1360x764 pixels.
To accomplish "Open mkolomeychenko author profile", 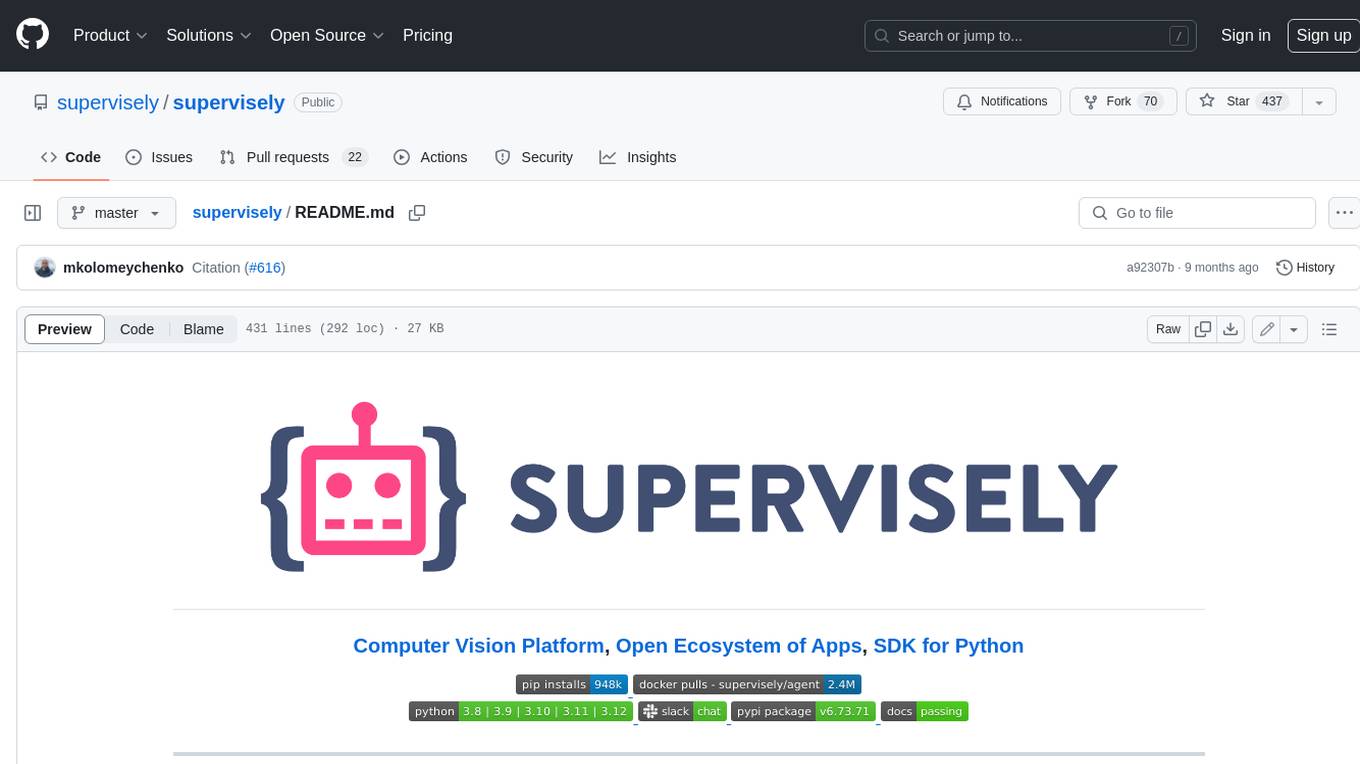I will tap(123, 268).
